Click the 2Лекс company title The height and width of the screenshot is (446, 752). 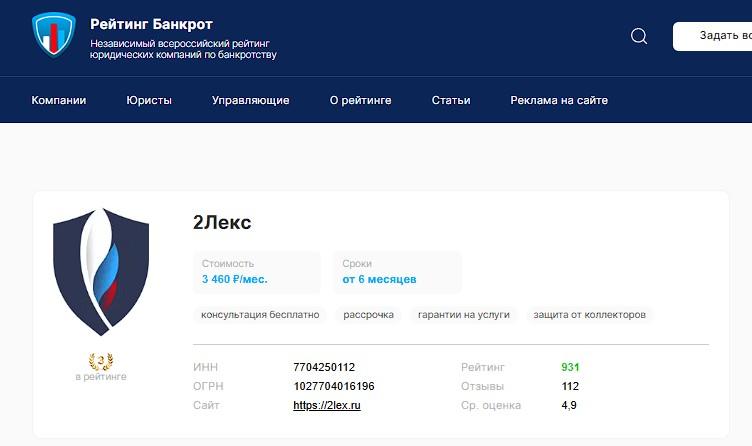coord(222,222)
